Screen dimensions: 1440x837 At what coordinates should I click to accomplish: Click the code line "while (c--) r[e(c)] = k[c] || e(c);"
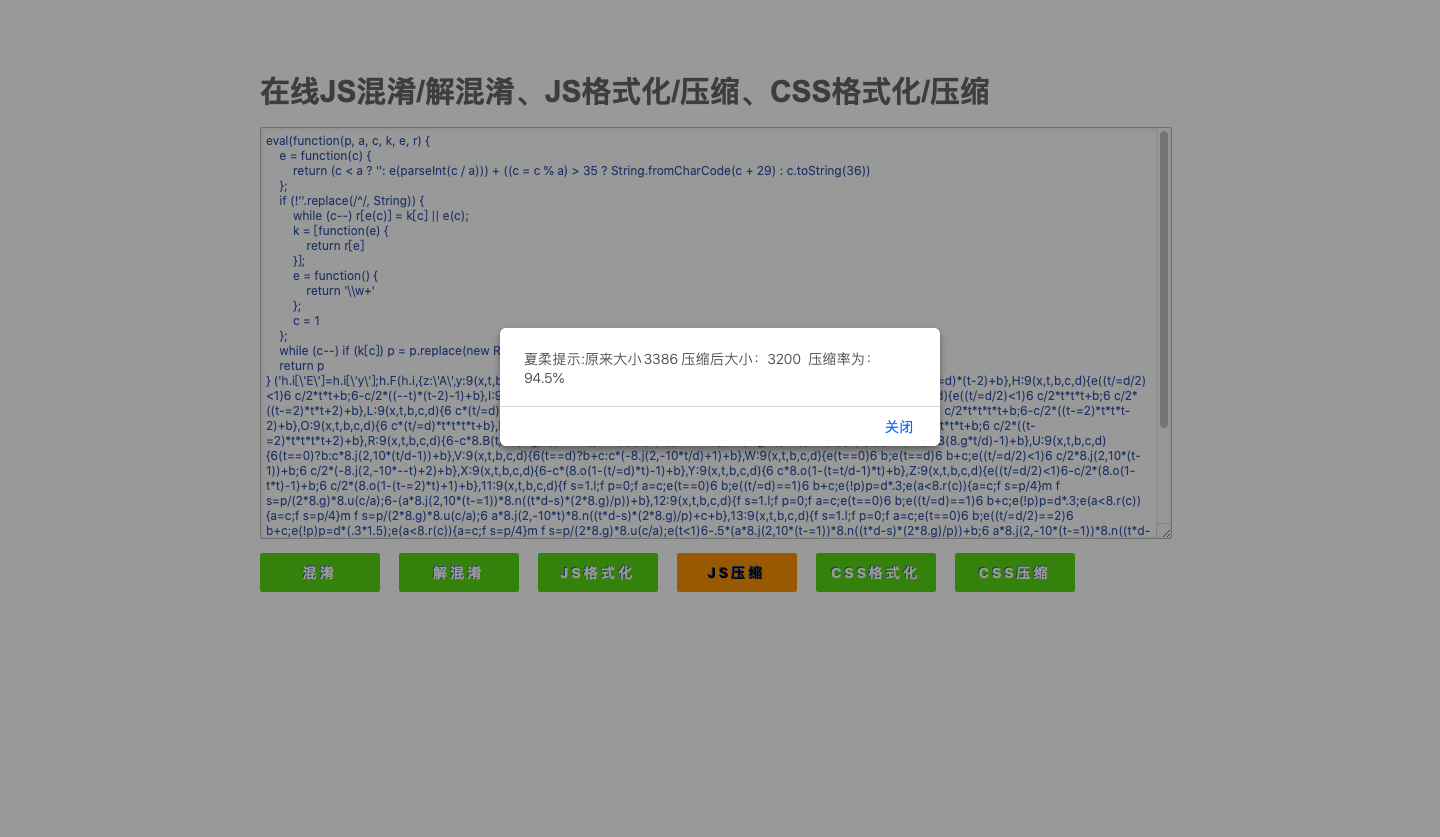click(x=381, y=216)
